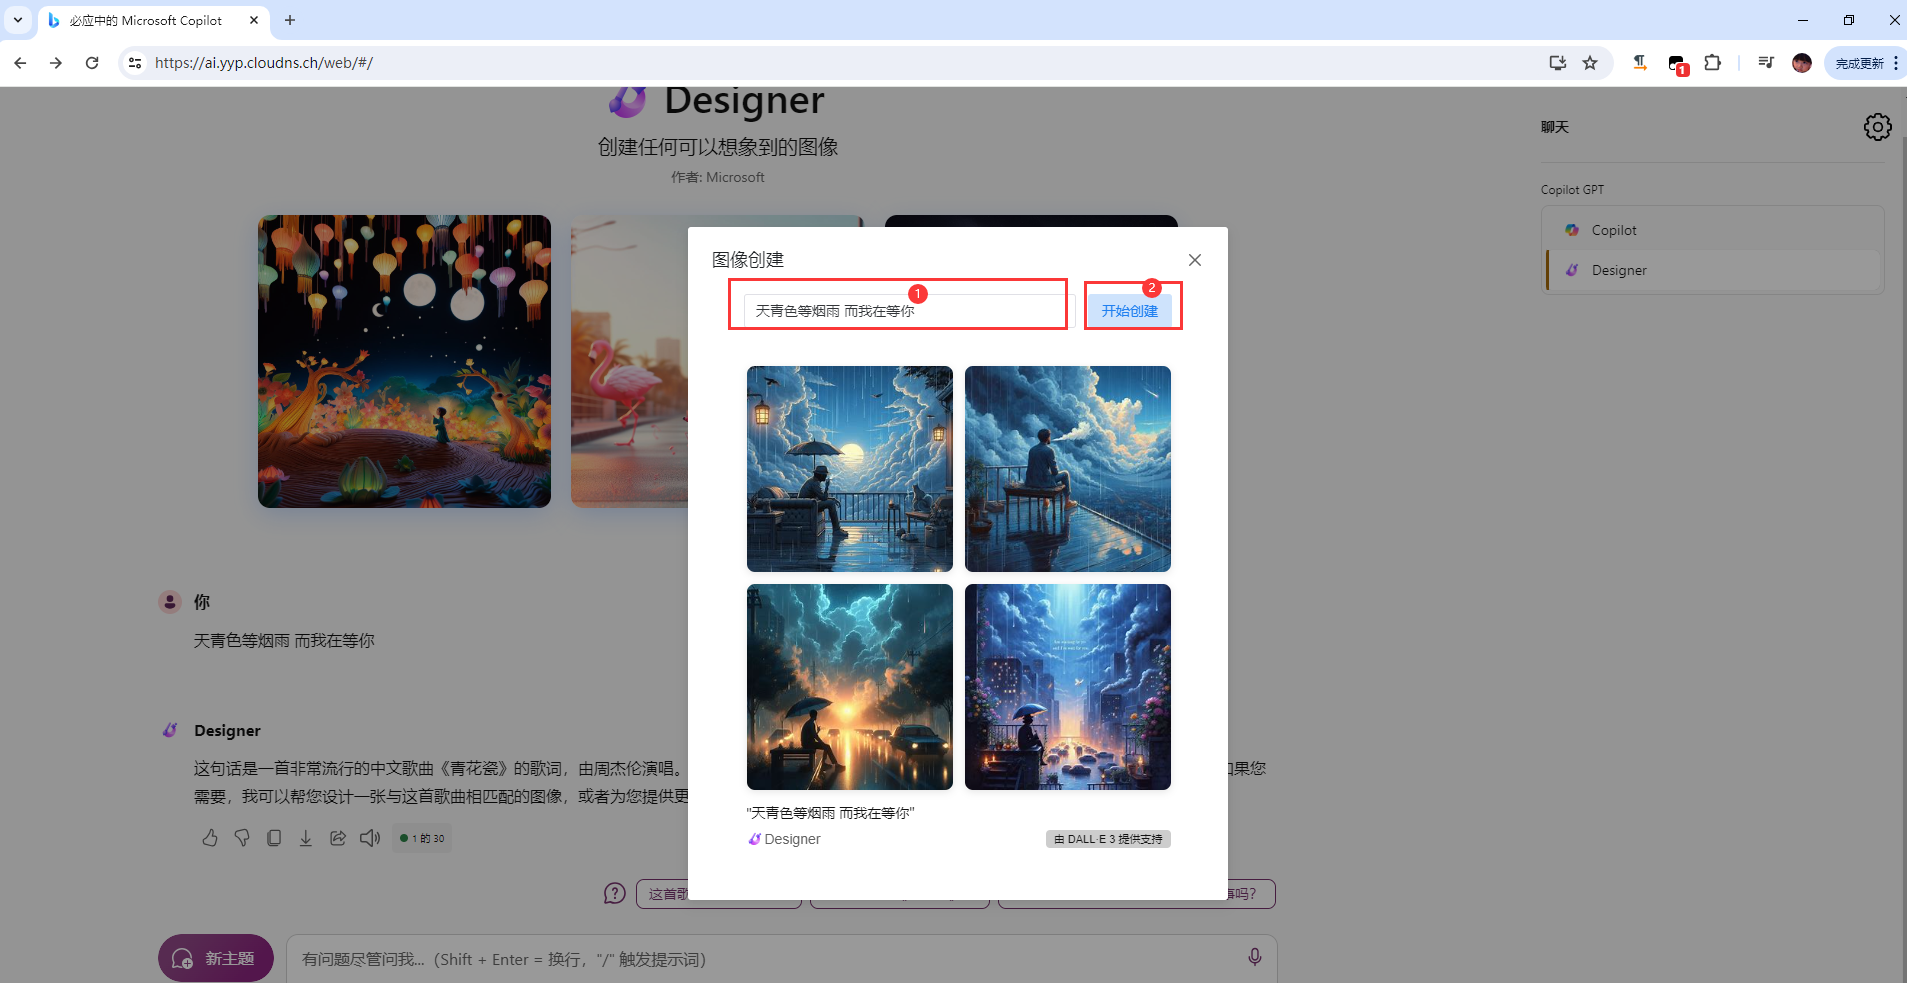Copy the Designer response text
Image resolution: width=1907 pixels, height=983 pixels.
coord(274,838)
